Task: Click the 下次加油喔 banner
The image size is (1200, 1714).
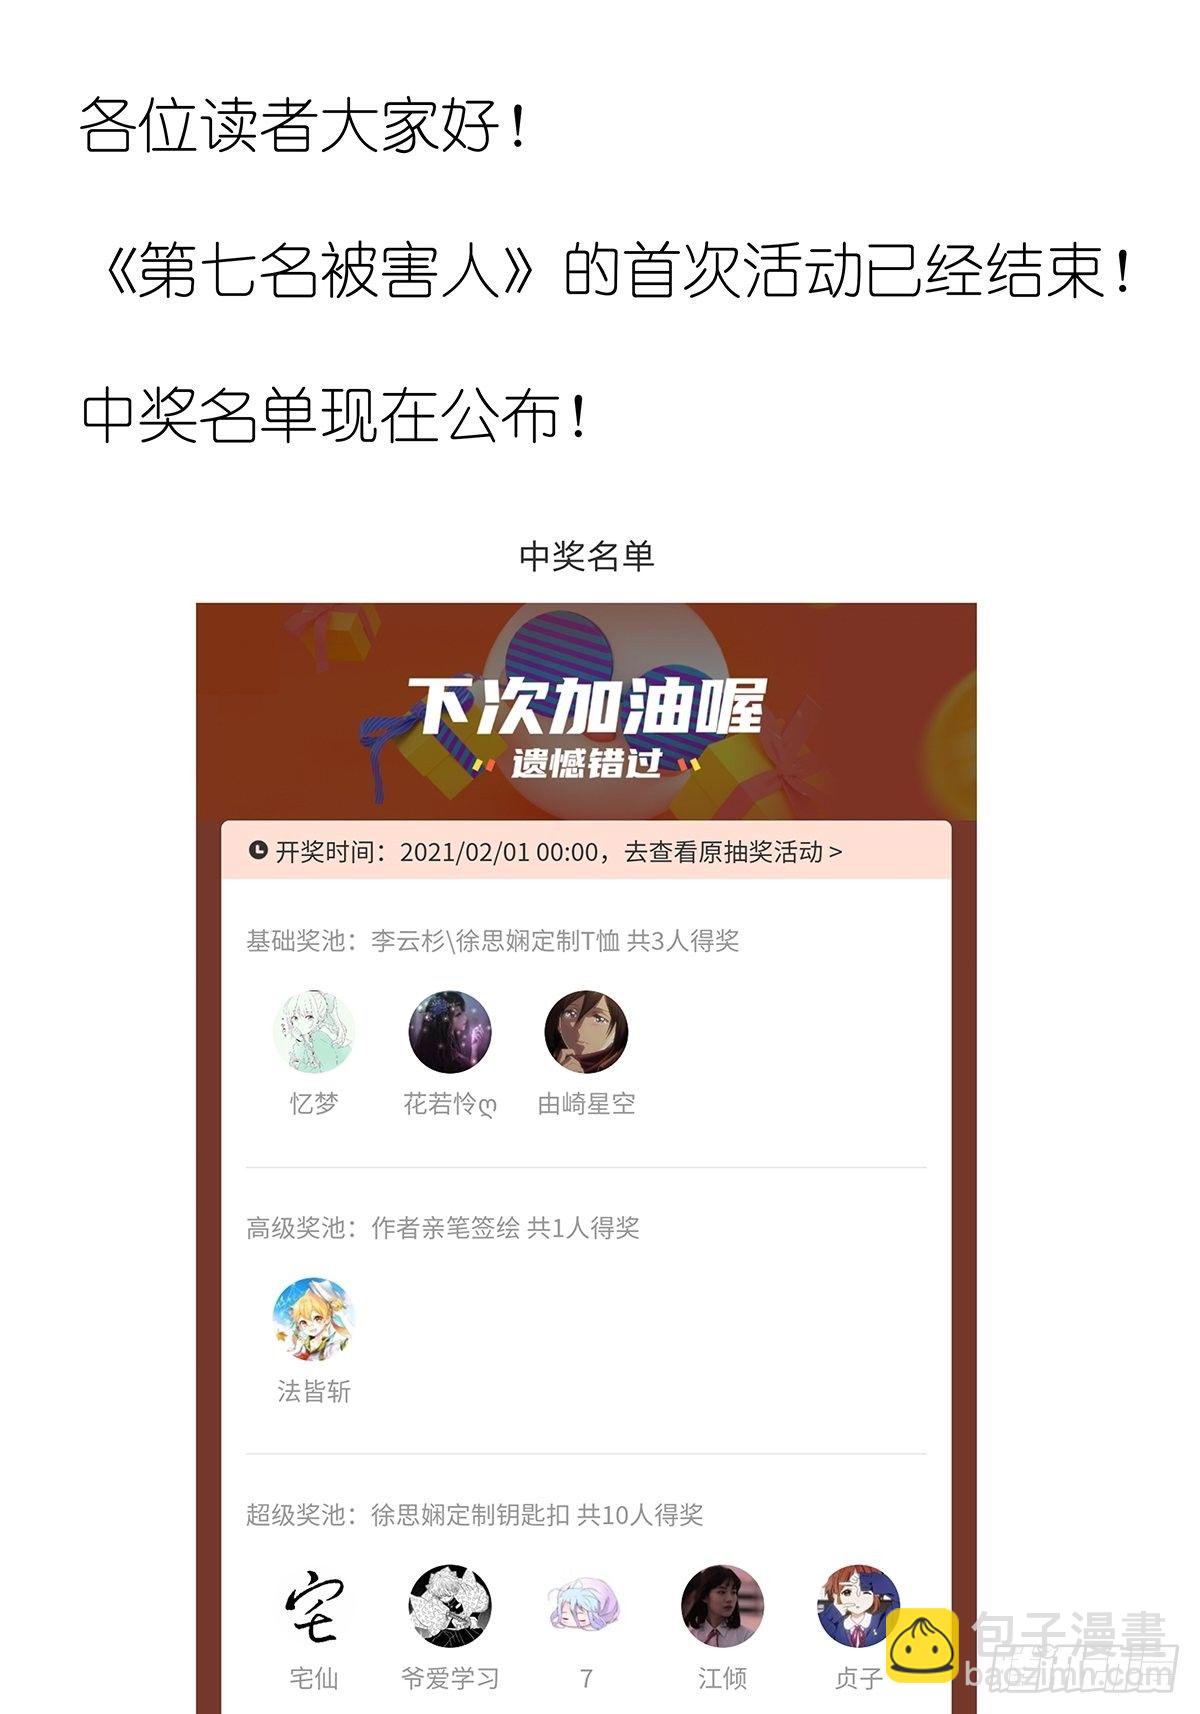Action: point(586,712)
